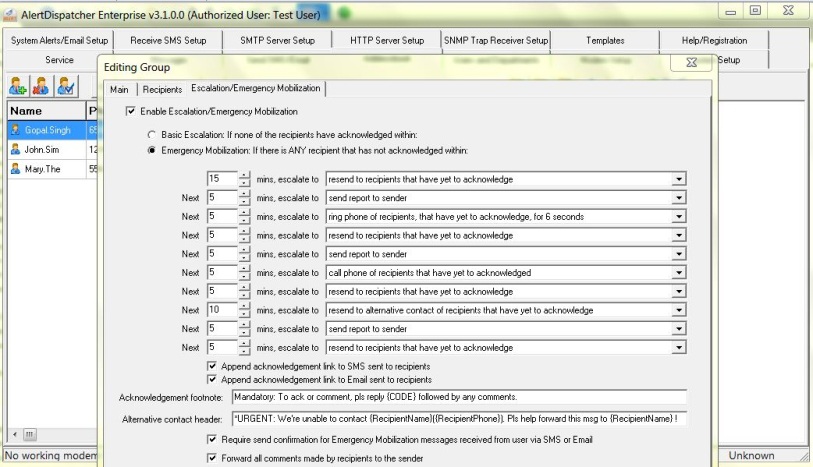The width and height of the screenshot is (813, 467).
Task: Toggle Require send confirmation for Emergency Mobilization
Action: (212, 440)
